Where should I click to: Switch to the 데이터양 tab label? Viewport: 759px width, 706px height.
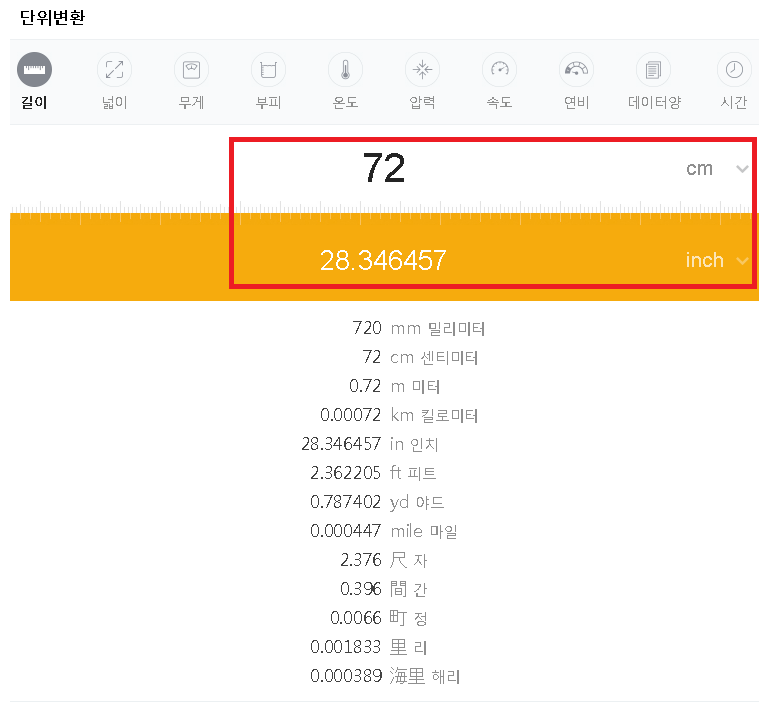pos(654,103)
